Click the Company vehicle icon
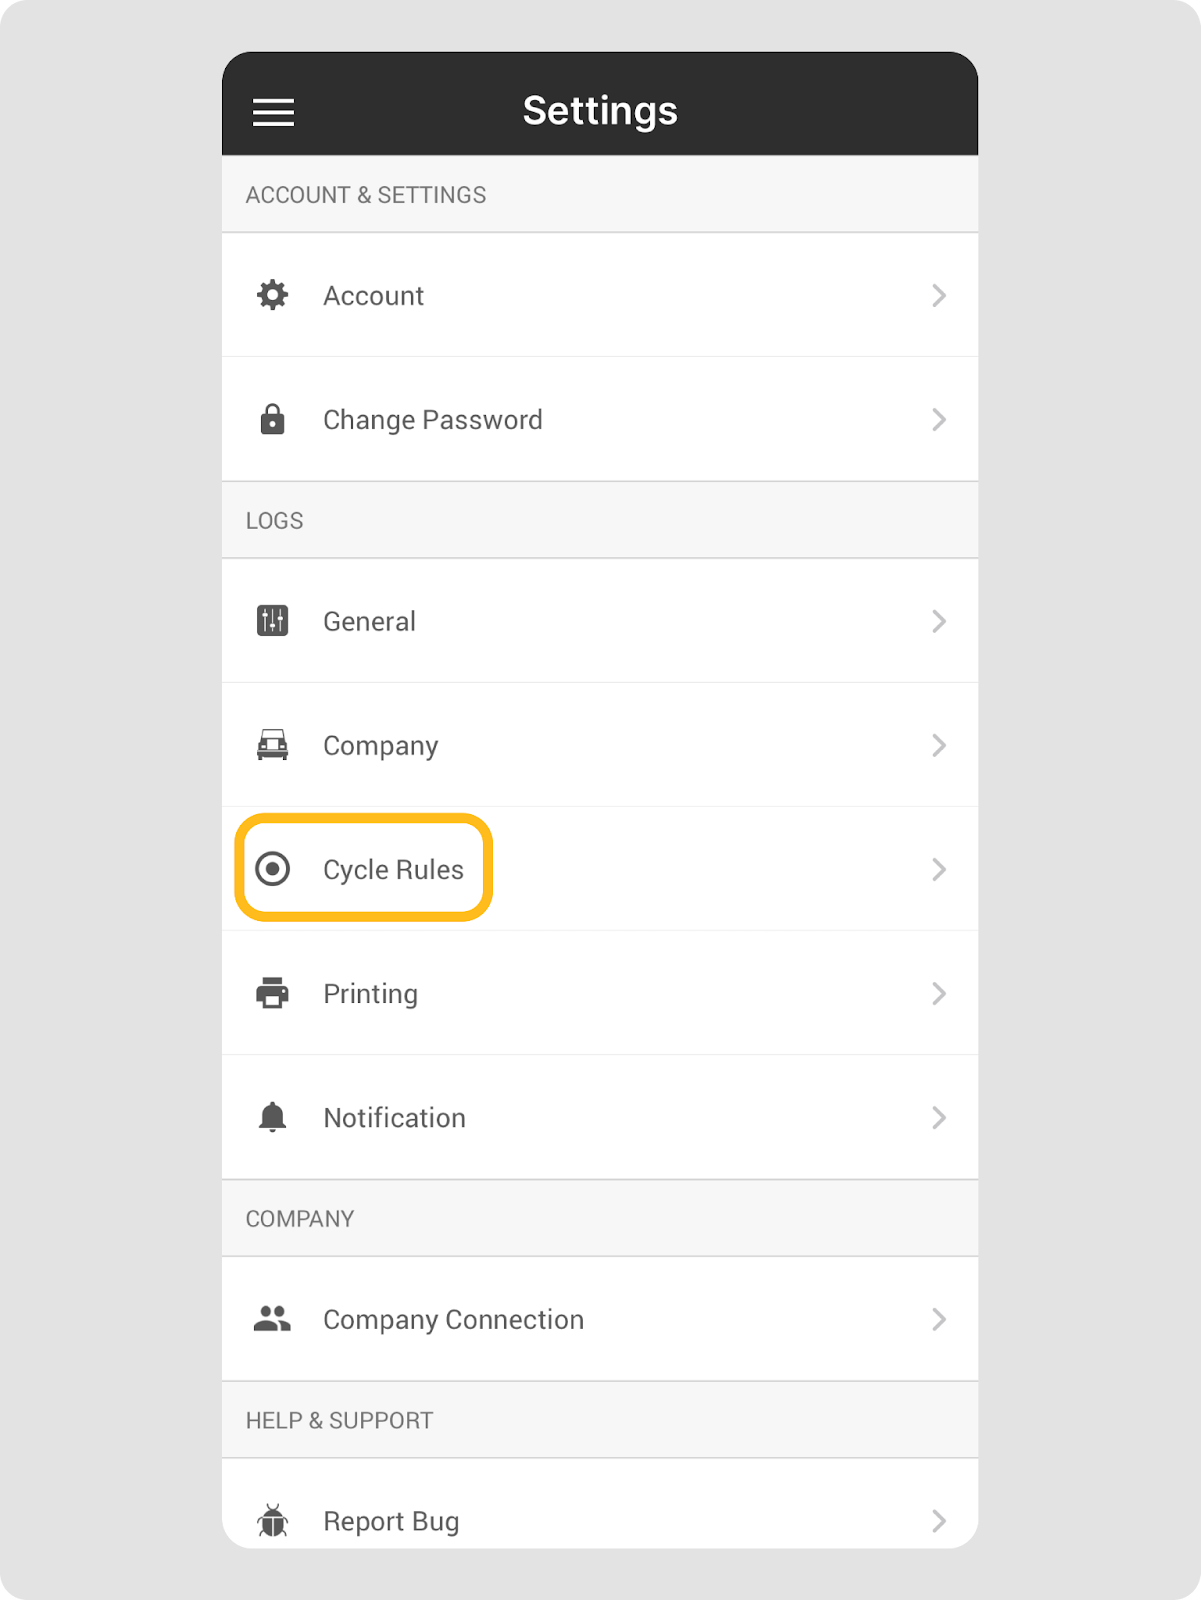Viewport: 1201px width, 1600px height. click(x=272, y=745)
